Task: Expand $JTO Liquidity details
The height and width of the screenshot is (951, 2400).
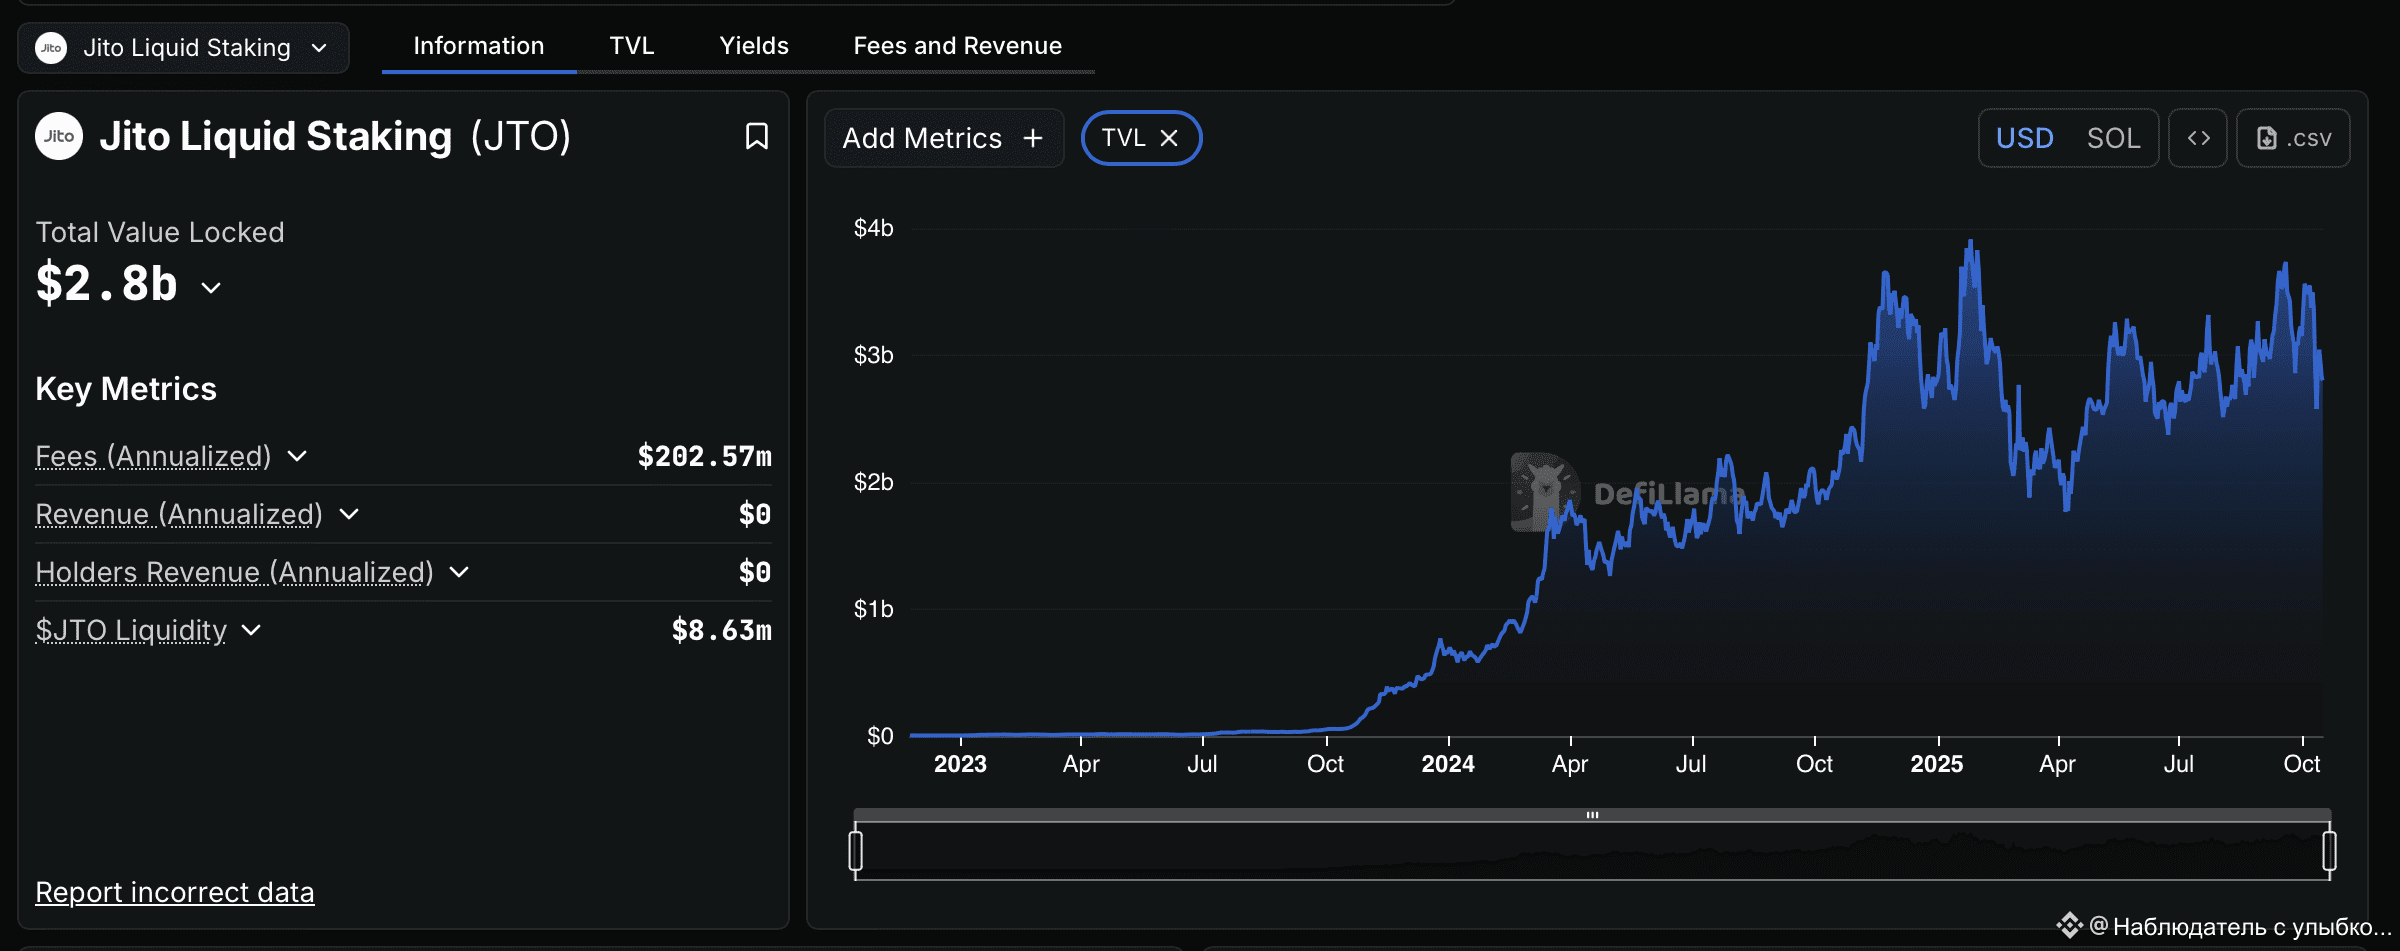Action: 251,630
